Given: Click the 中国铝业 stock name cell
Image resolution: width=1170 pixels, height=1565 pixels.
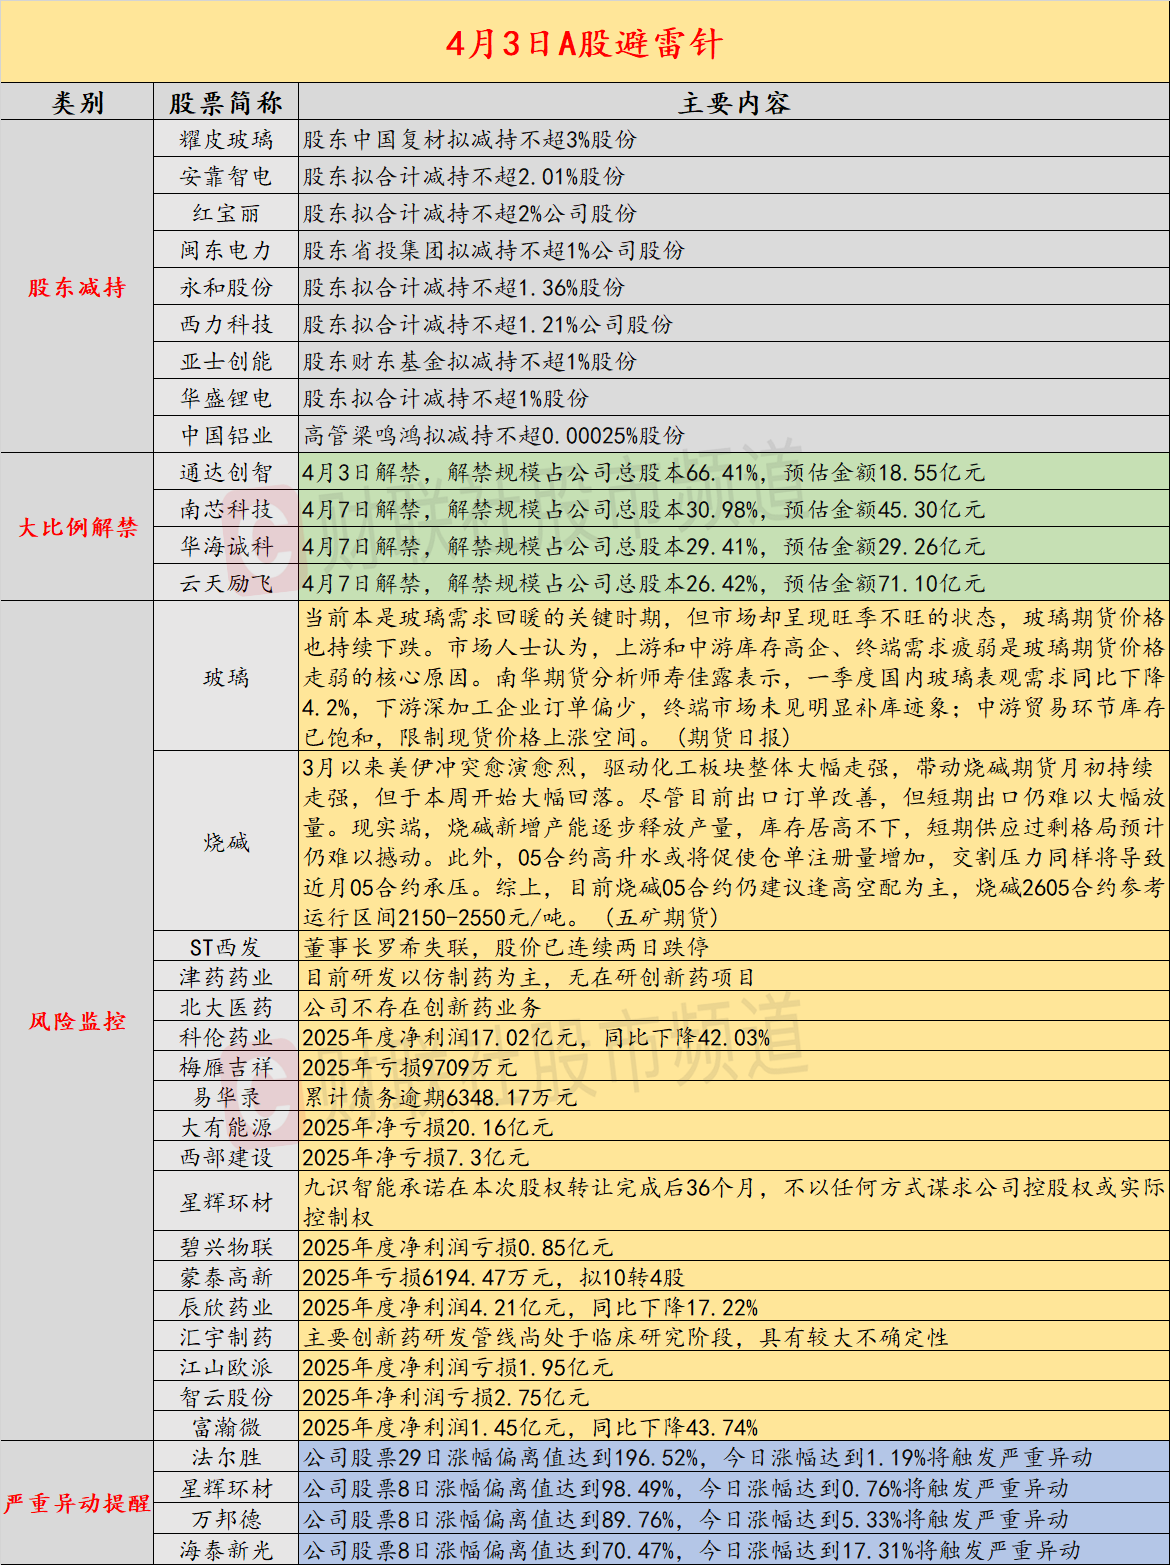Looking at the screenshot, I should pos(226,436).
